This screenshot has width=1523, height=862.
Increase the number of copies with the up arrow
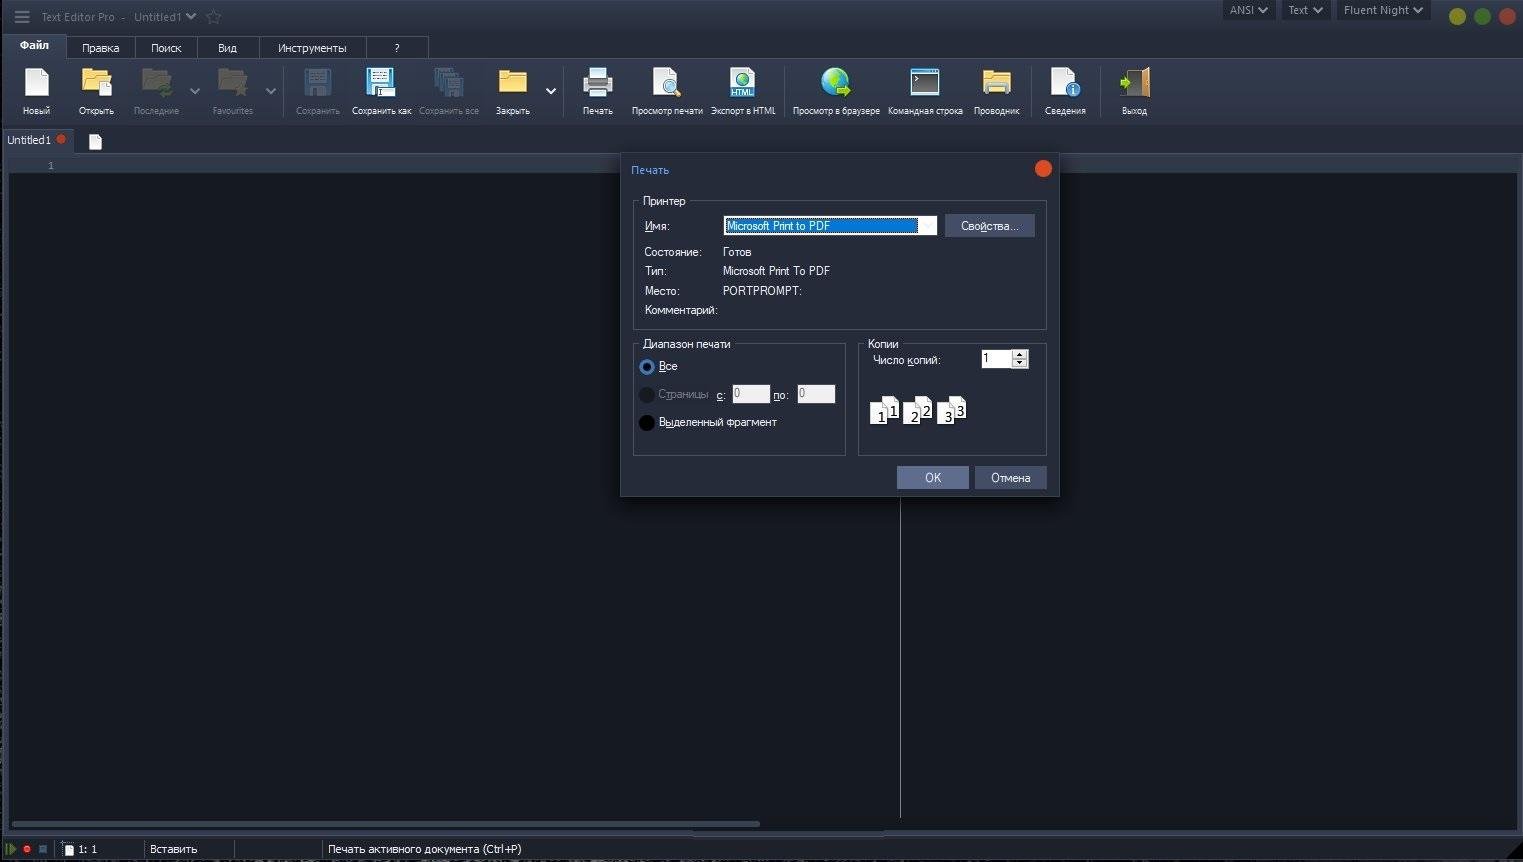click(x=1019, y=354)
